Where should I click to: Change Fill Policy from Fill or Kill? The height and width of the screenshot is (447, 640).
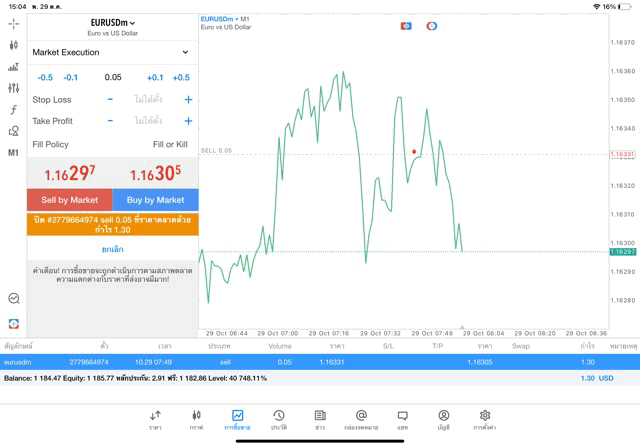coord(169,145)
